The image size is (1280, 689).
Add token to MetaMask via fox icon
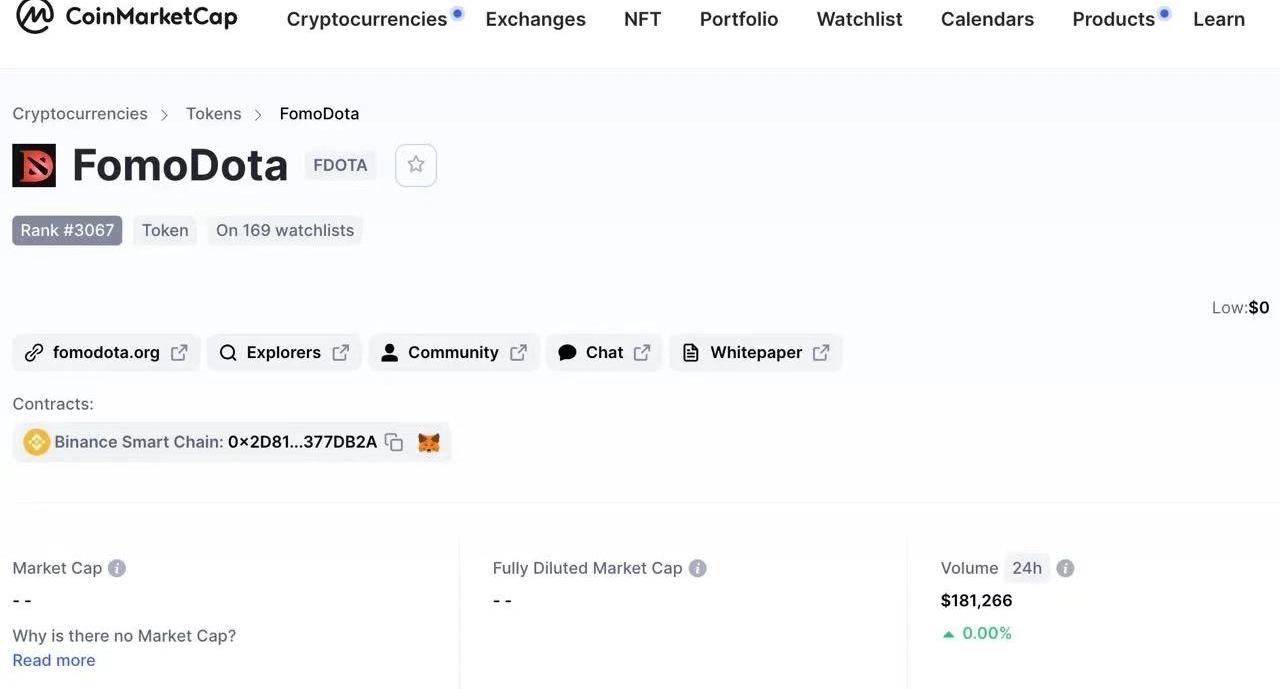click(x=429, y=442)
